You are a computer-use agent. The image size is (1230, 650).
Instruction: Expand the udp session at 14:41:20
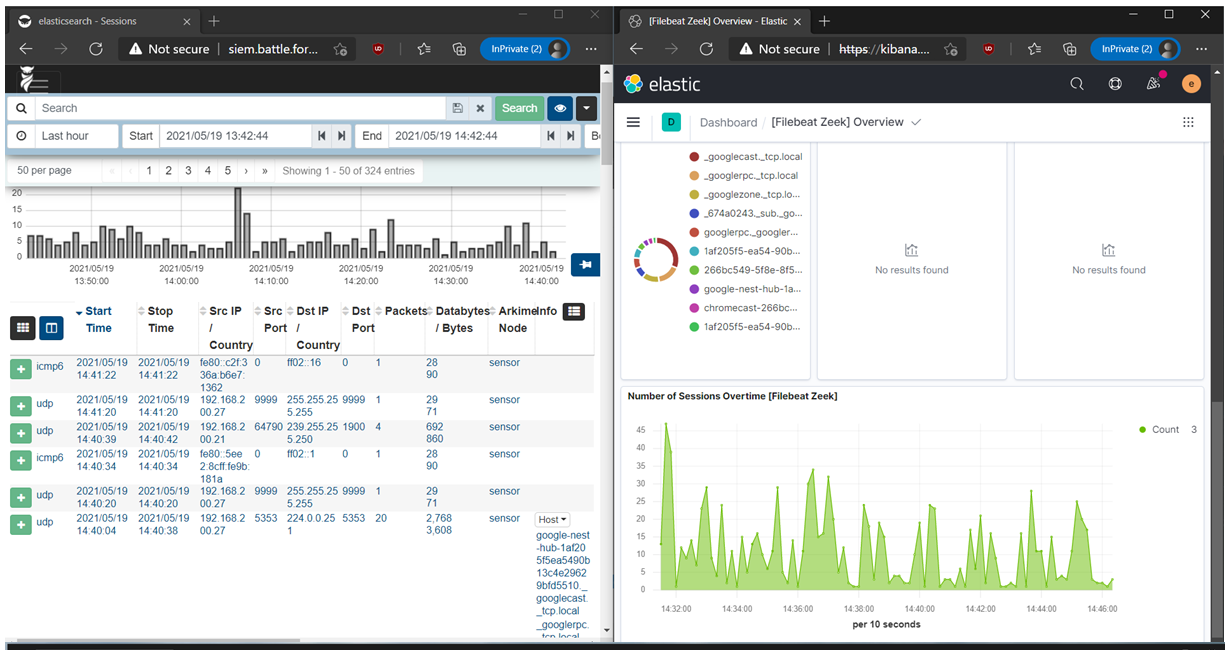tap(21, 406)
